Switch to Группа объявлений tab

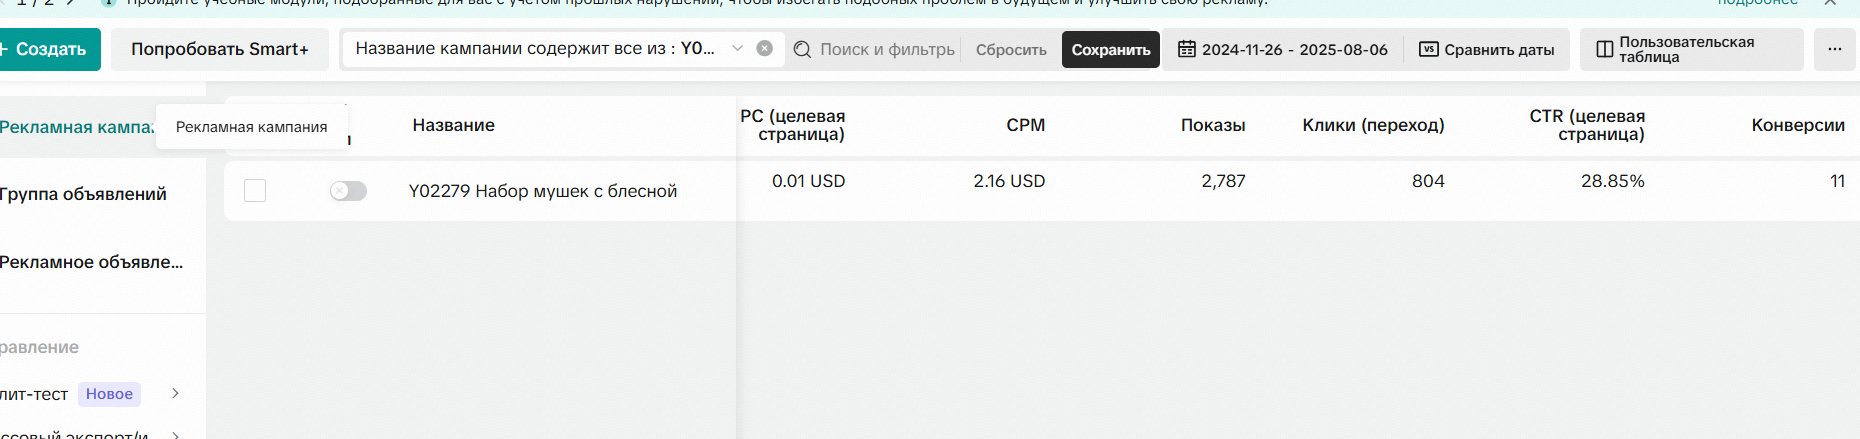click(x=84, y=194)
